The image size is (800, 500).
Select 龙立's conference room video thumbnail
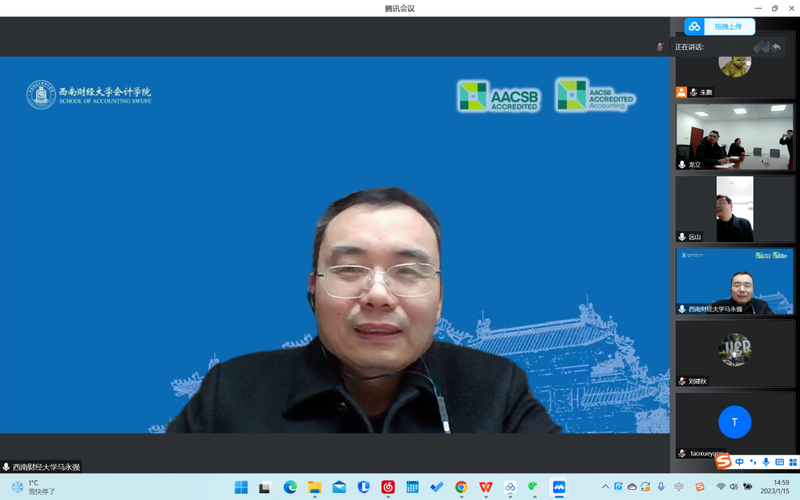(735, 137)
